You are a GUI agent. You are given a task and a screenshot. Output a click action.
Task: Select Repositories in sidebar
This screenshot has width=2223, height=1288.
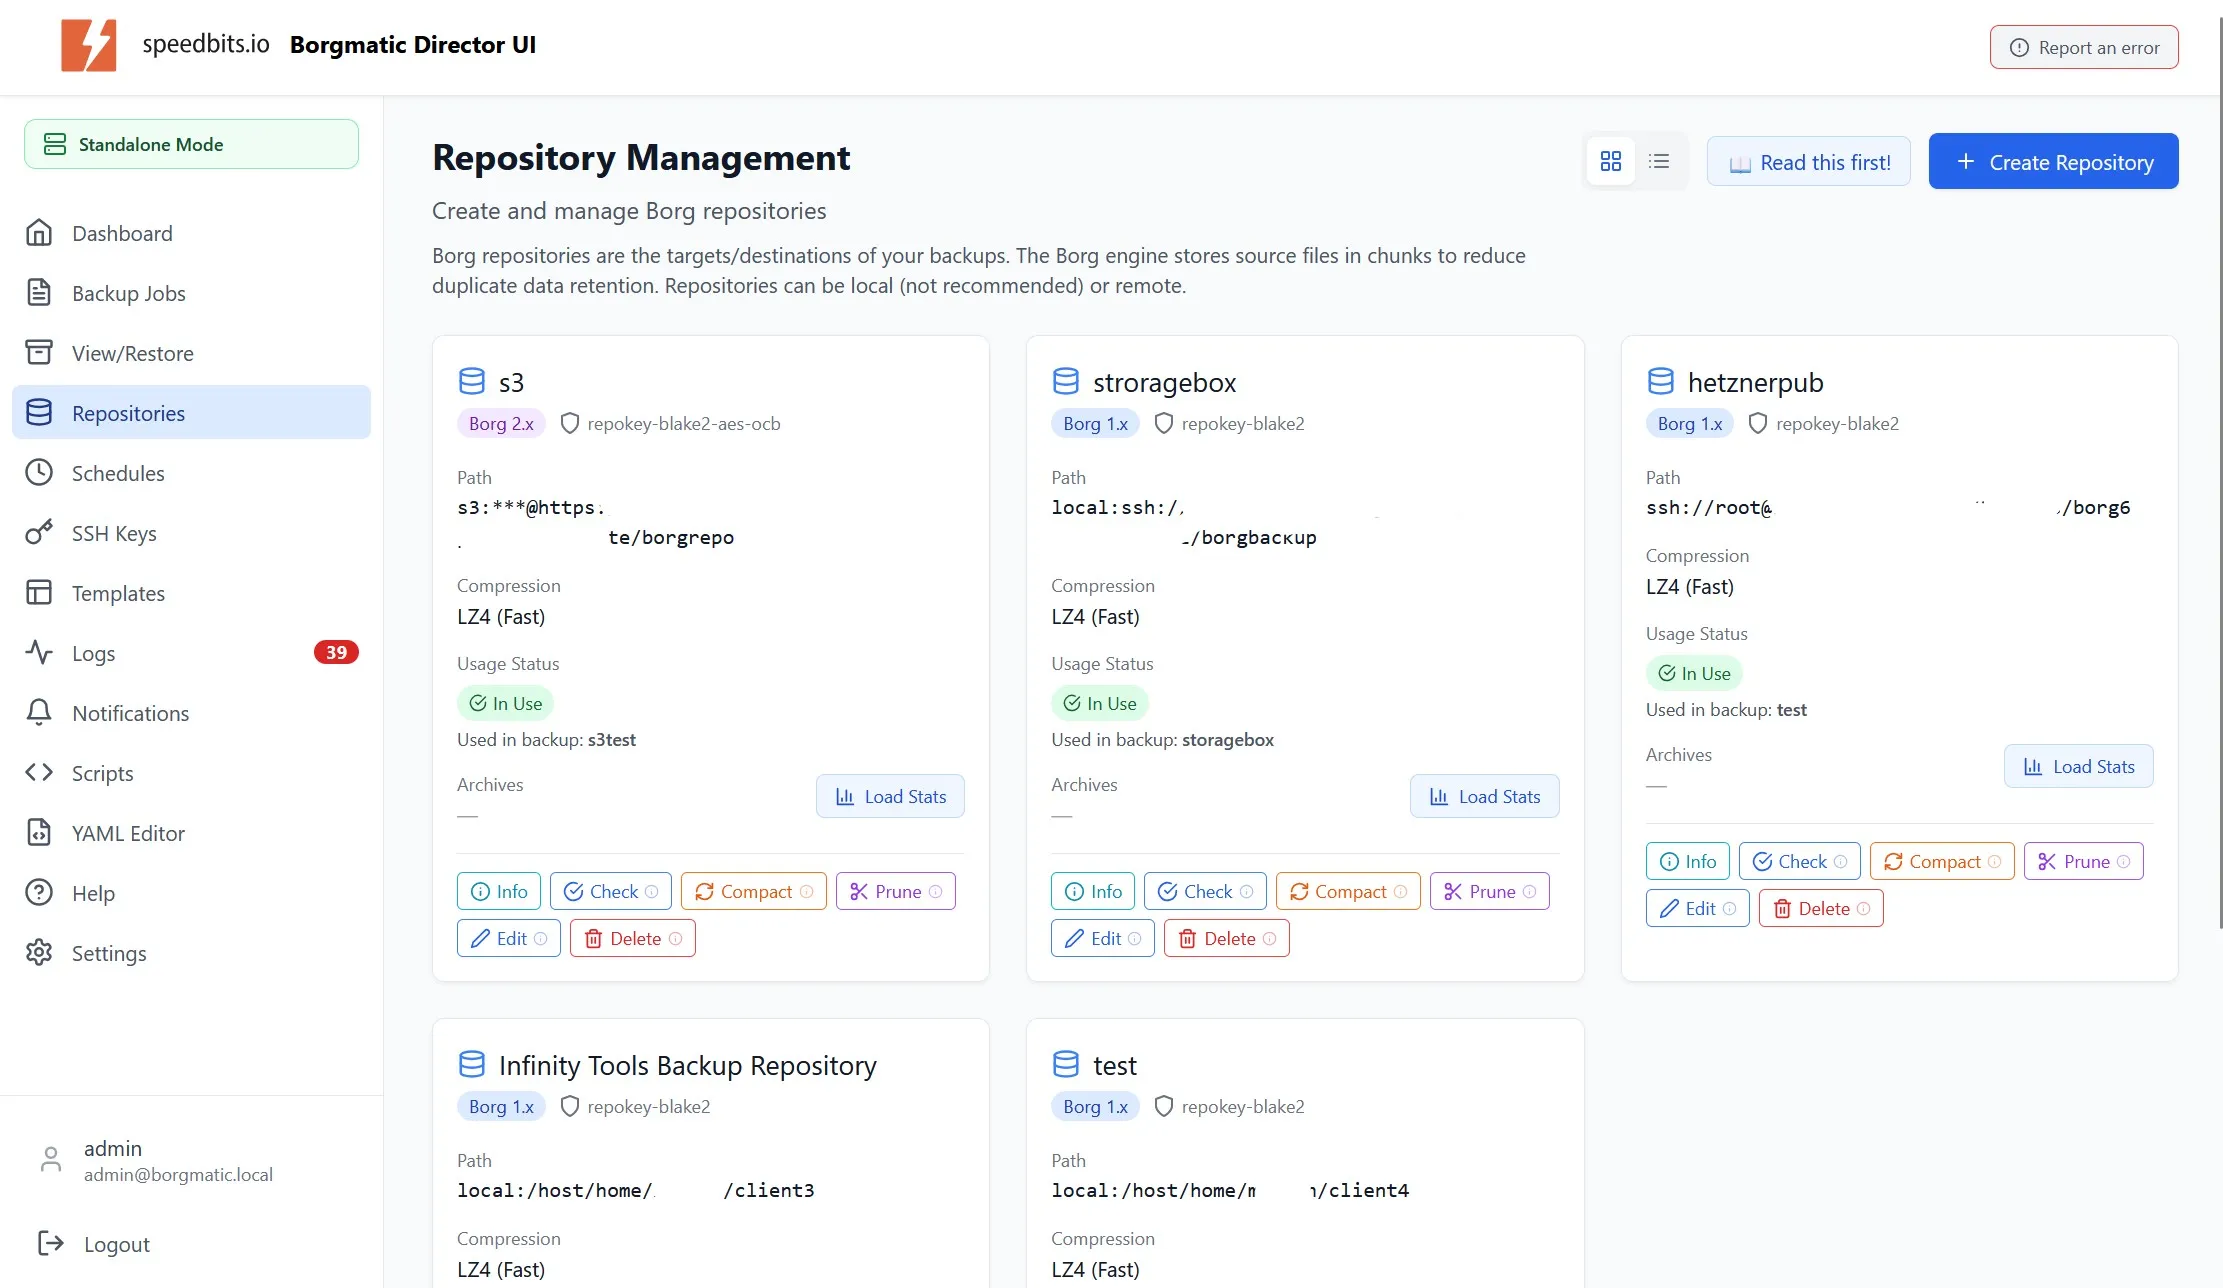pos(191,413)
